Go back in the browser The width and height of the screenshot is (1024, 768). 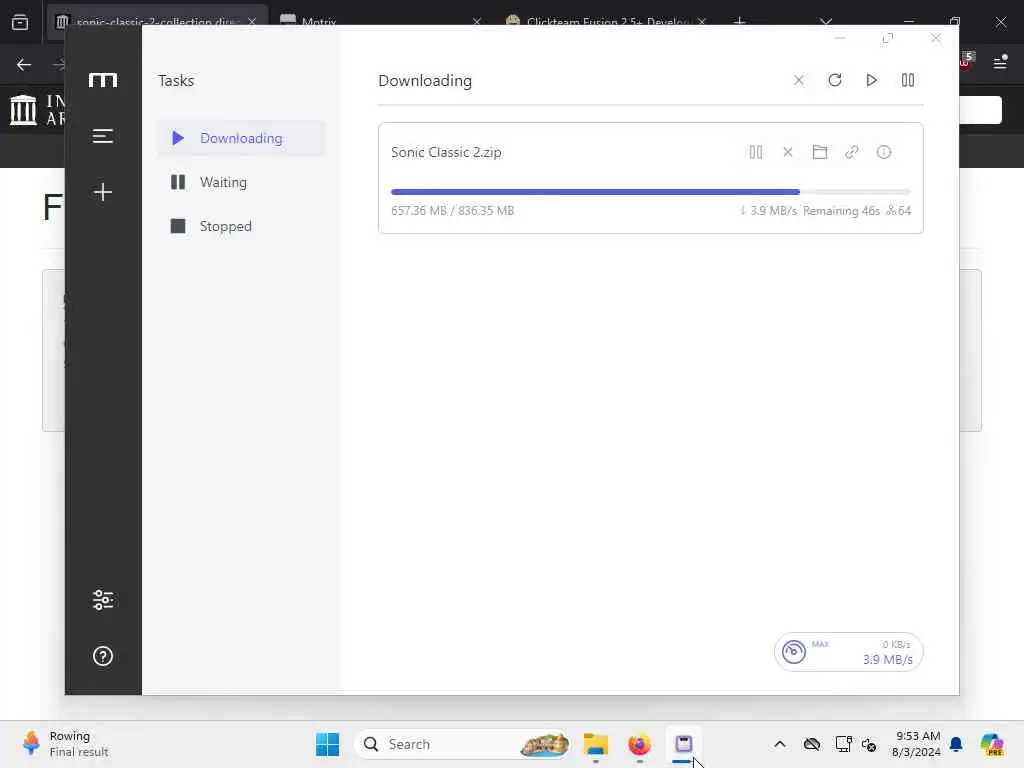(24, 64)
